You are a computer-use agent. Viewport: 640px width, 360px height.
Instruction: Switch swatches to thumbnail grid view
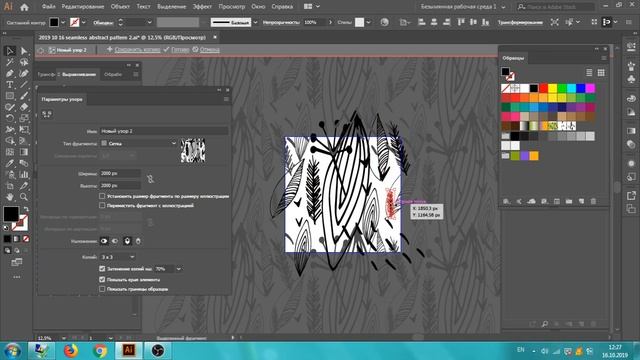(x=601, y=73)
